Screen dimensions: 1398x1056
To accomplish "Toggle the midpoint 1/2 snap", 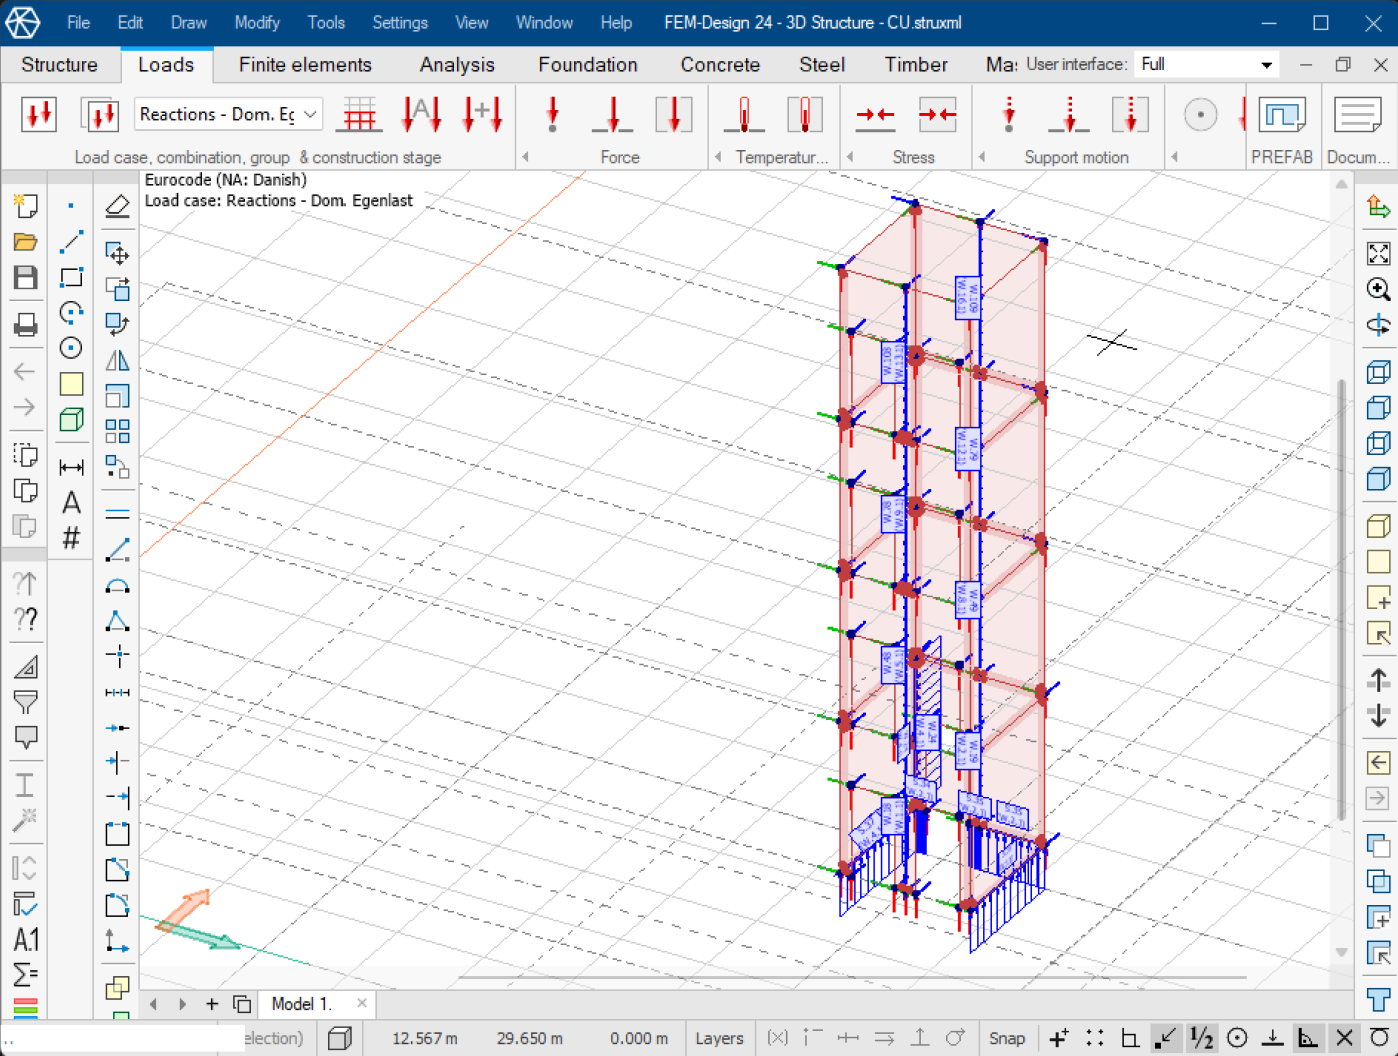I will [1201, 1038].
